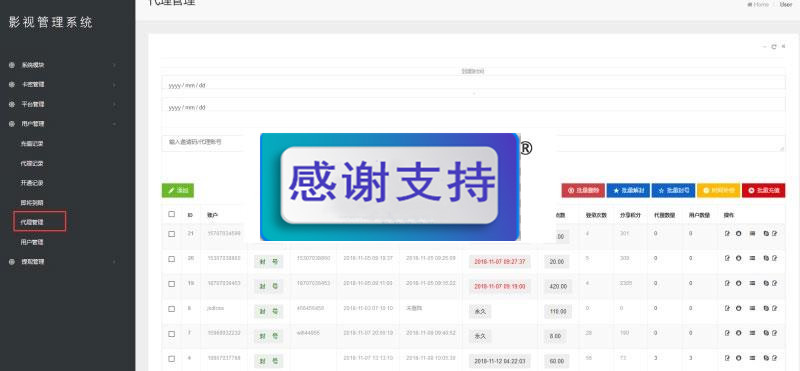Screen dimensions: 800x371
Task: Click the blue 批量封号 button
Action: tap(673, 190)
